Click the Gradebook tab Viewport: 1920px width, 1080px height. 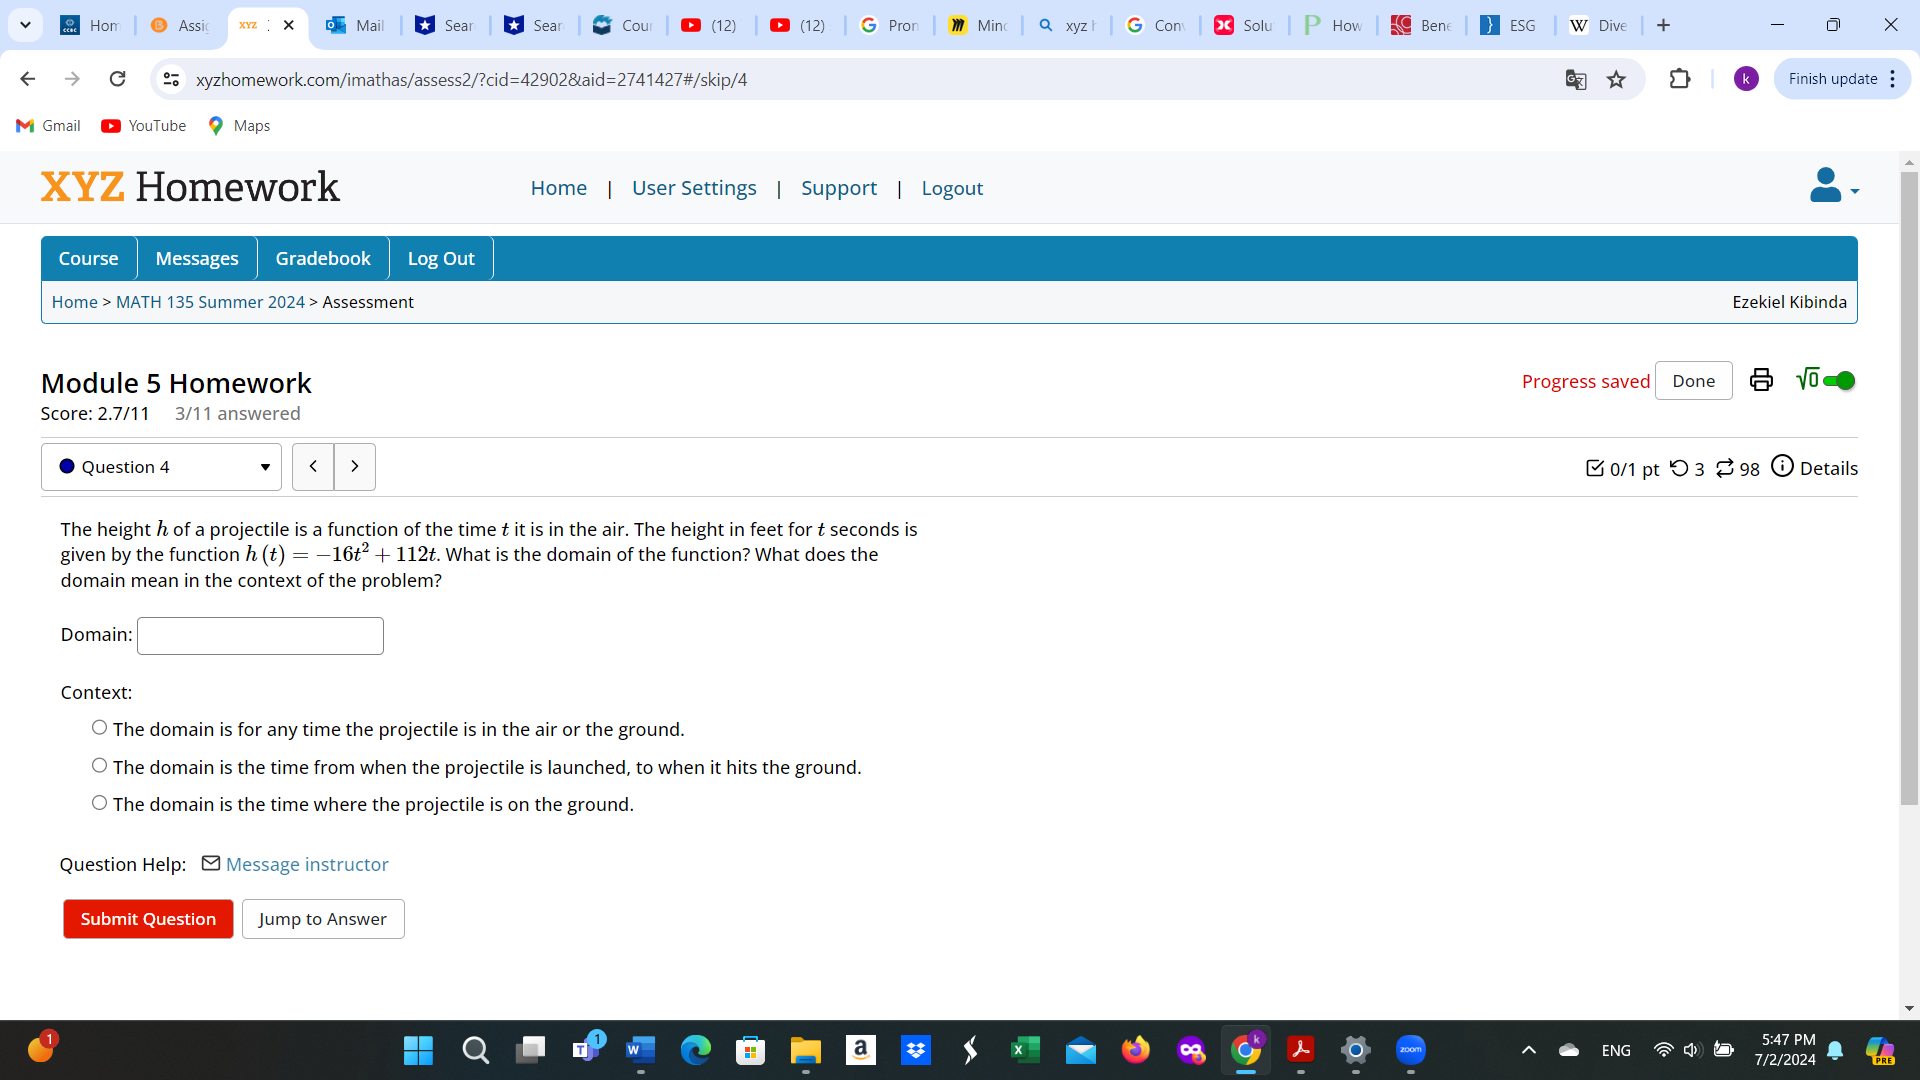pyautogui.click(x=322, y=257)
